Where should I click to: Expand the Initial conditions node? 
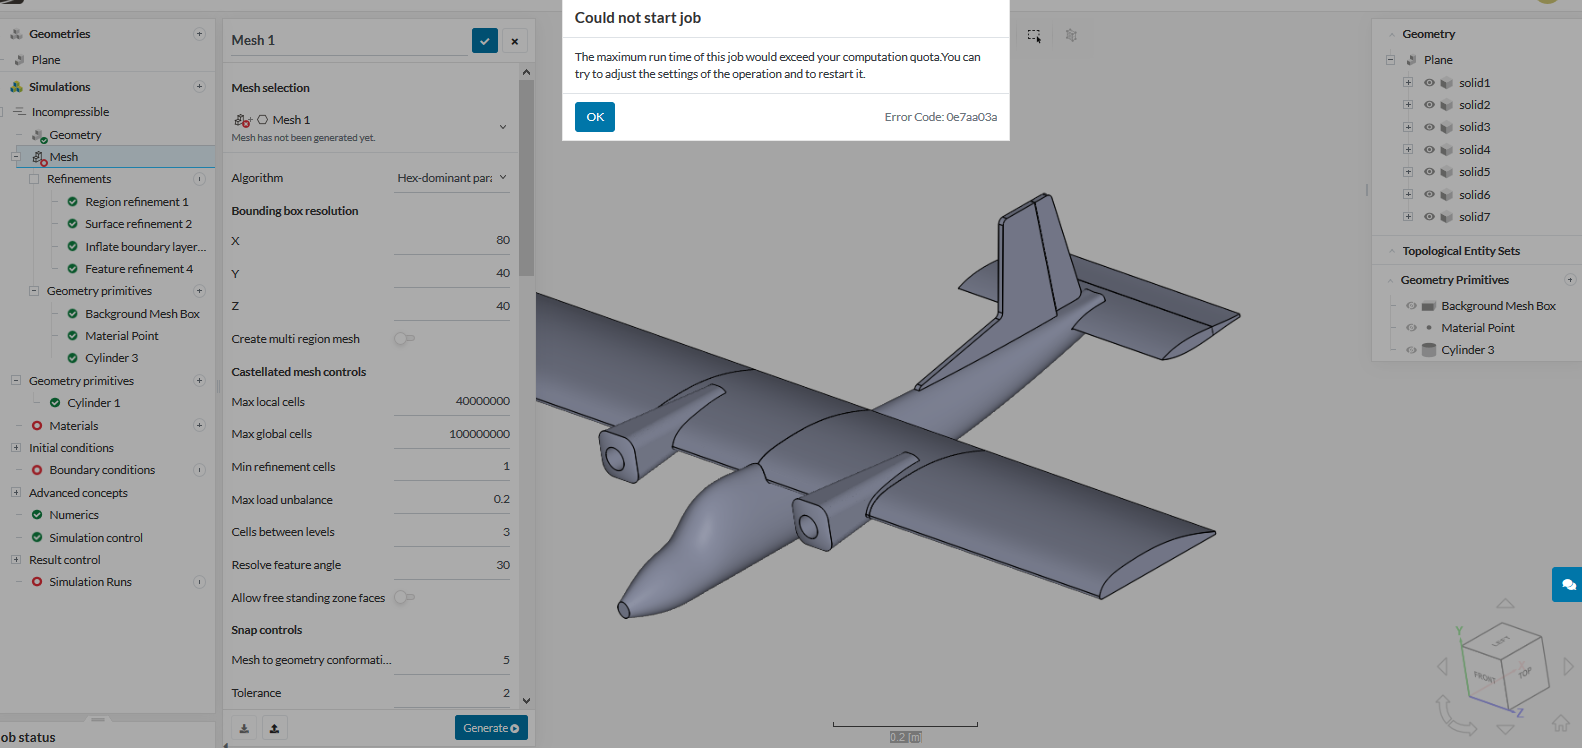[15, 448]
